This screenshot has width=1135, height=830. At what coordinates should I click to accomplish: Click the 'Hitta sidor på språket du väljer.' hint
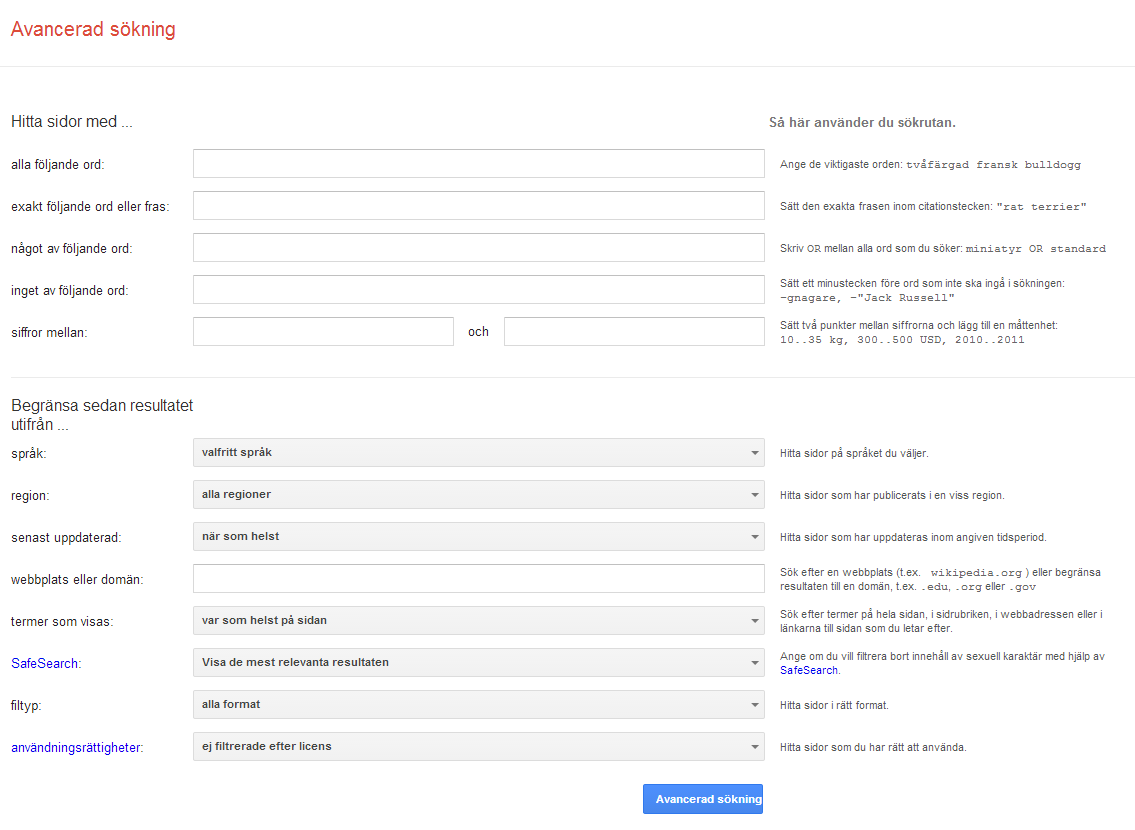tap(854, 453)
